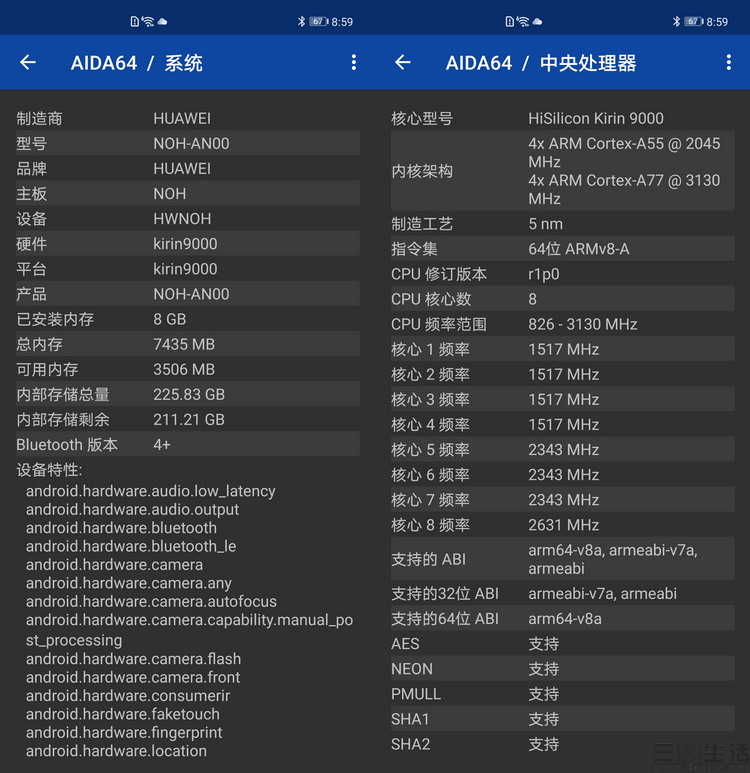The height and width of the screenshot is (773, 750).
Task: Tap back arrow on AIDA64 中央处理器 screen
Action: [x=403, y=62]
